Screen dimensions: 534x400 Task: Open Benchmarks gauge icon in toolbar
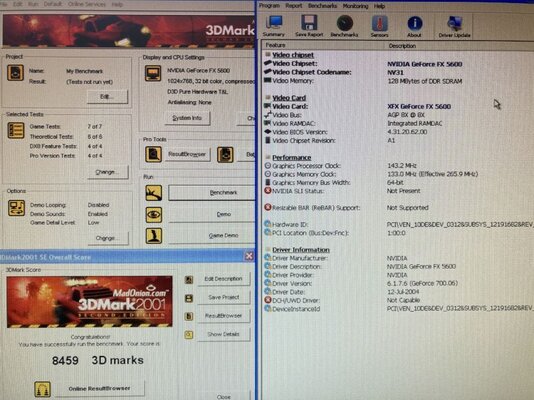coord(344,26)
